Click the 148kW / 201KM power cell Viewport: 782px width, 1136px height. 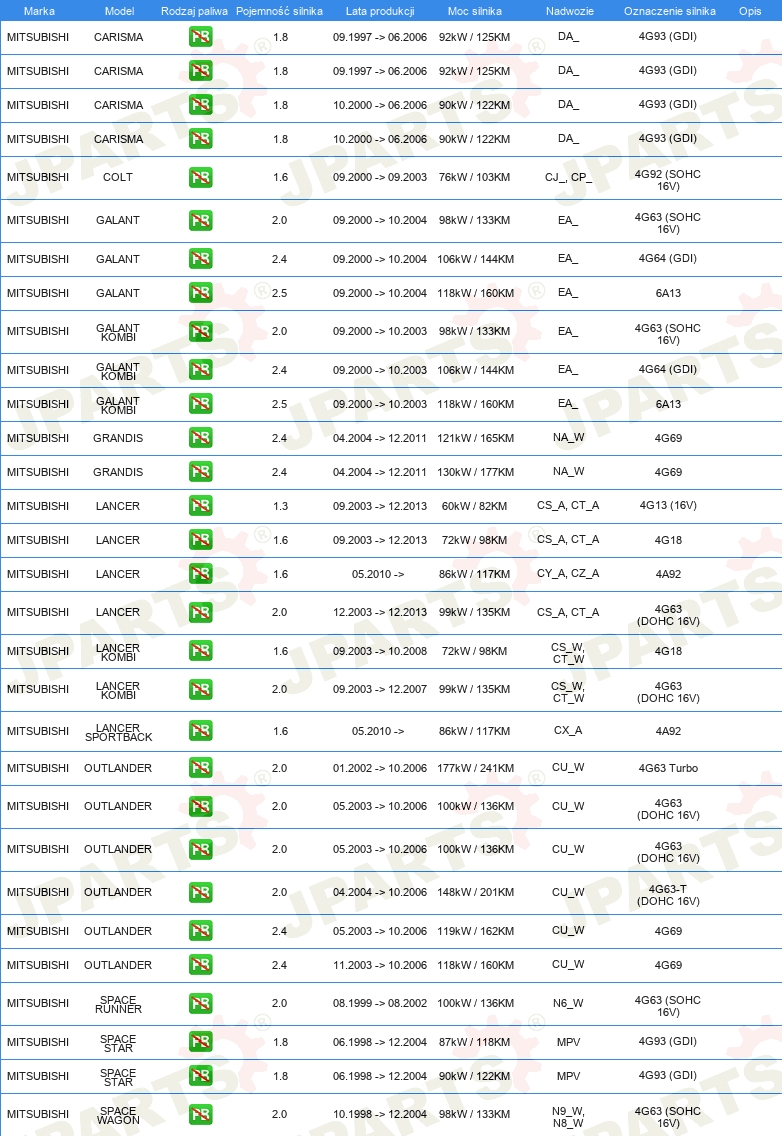pyautogui.click(x=475, y=893)
